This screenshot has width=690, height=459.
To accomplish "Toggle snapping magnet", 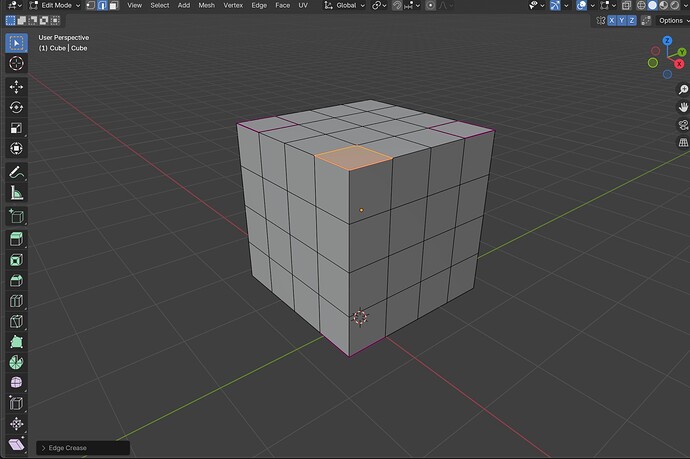I will (397, 5).
